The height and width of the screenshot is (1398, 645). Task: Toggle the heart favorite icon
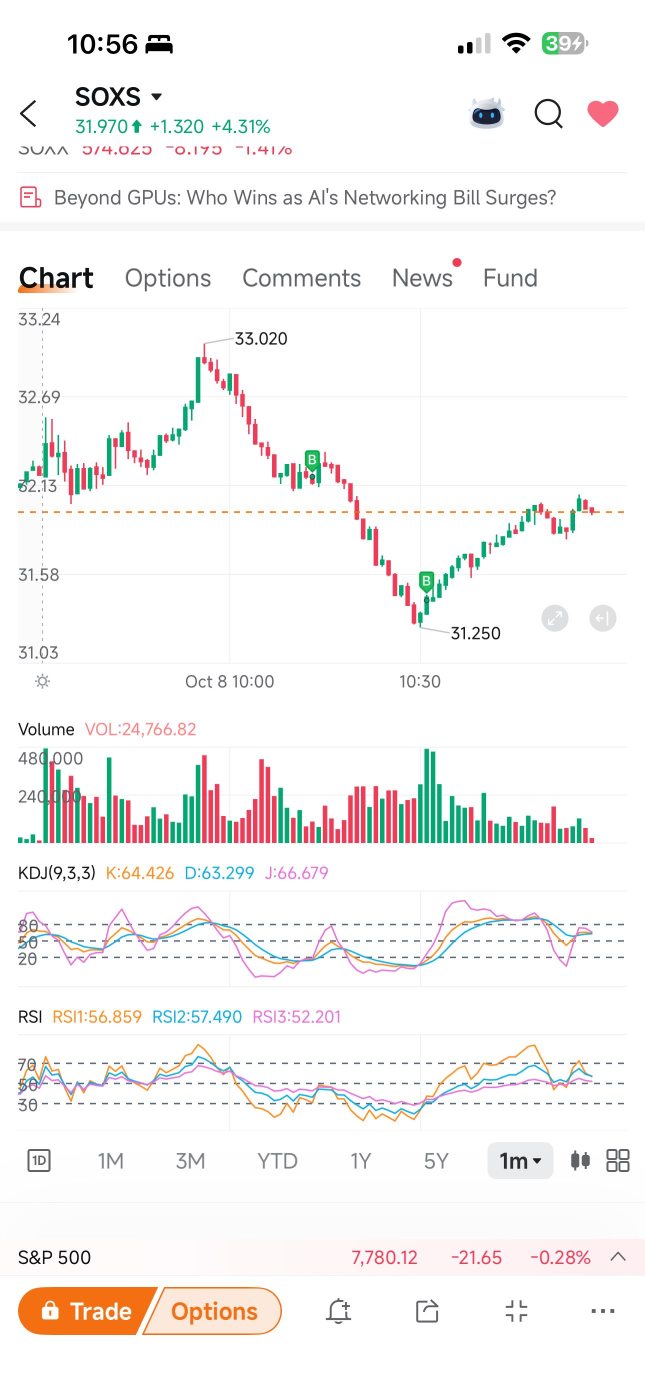coord(603,114)
